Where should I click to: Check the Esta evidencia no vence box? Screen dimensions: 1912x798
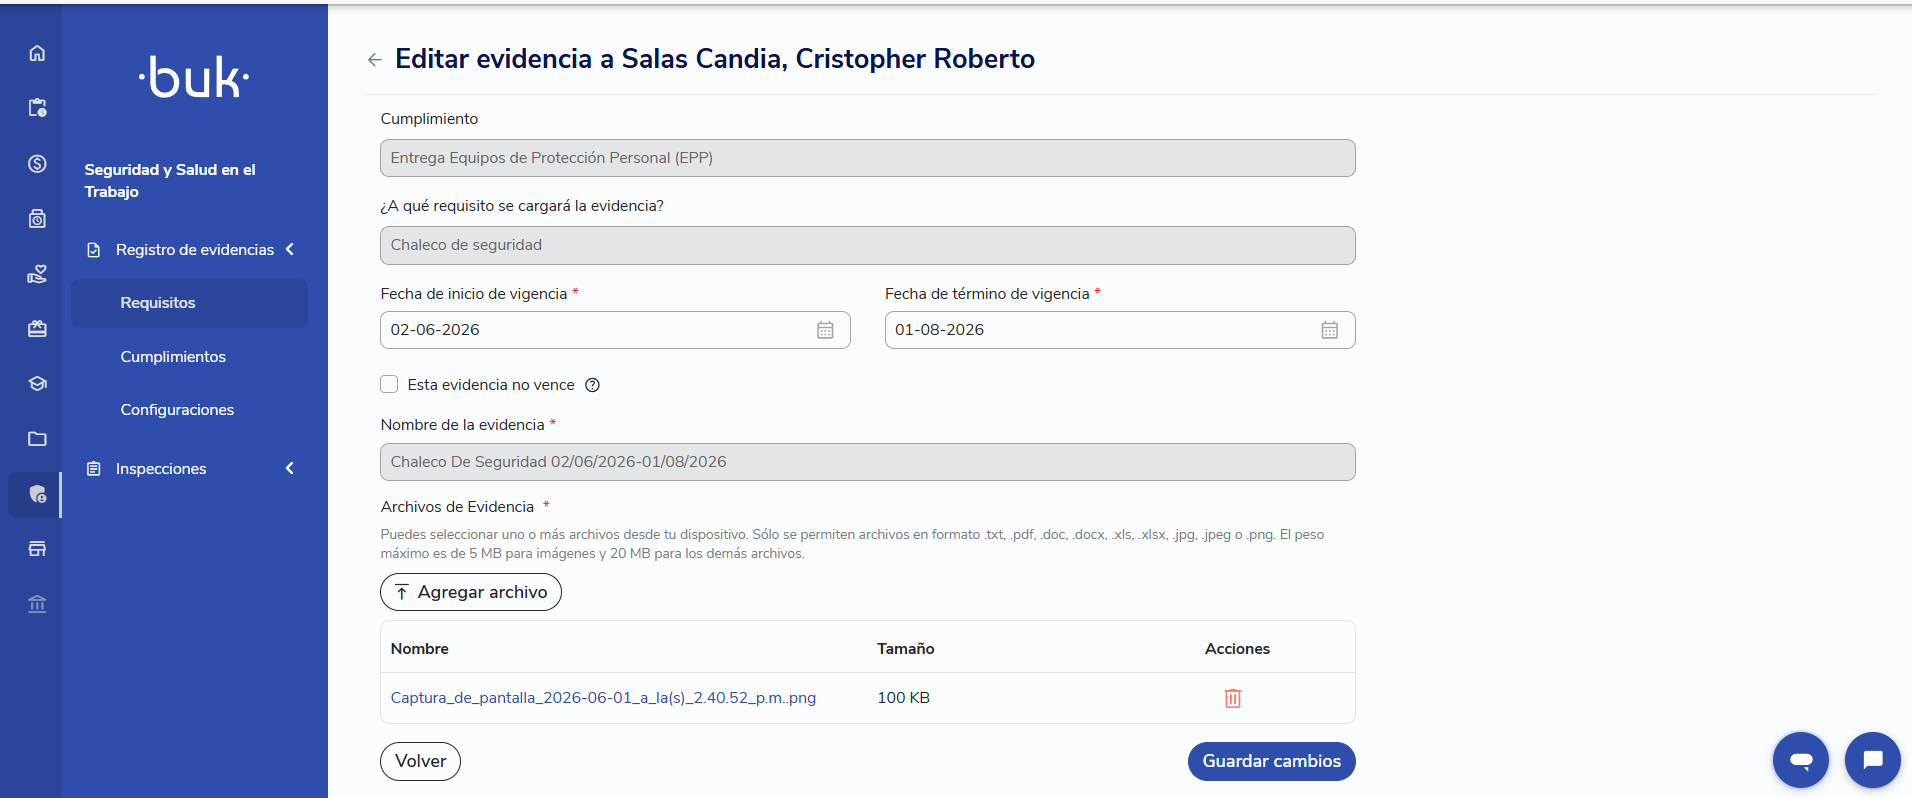389,384
